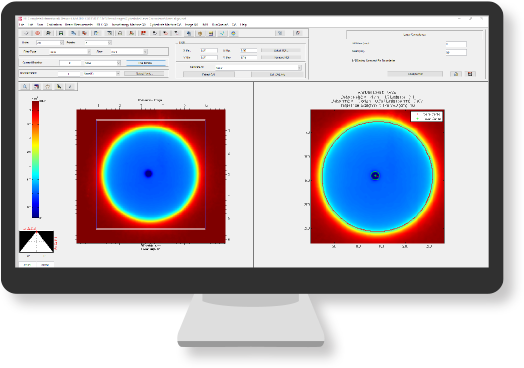The image size is (524, 368).
Task: Click the dark spot at the left image center
Action: pos(148,173)
